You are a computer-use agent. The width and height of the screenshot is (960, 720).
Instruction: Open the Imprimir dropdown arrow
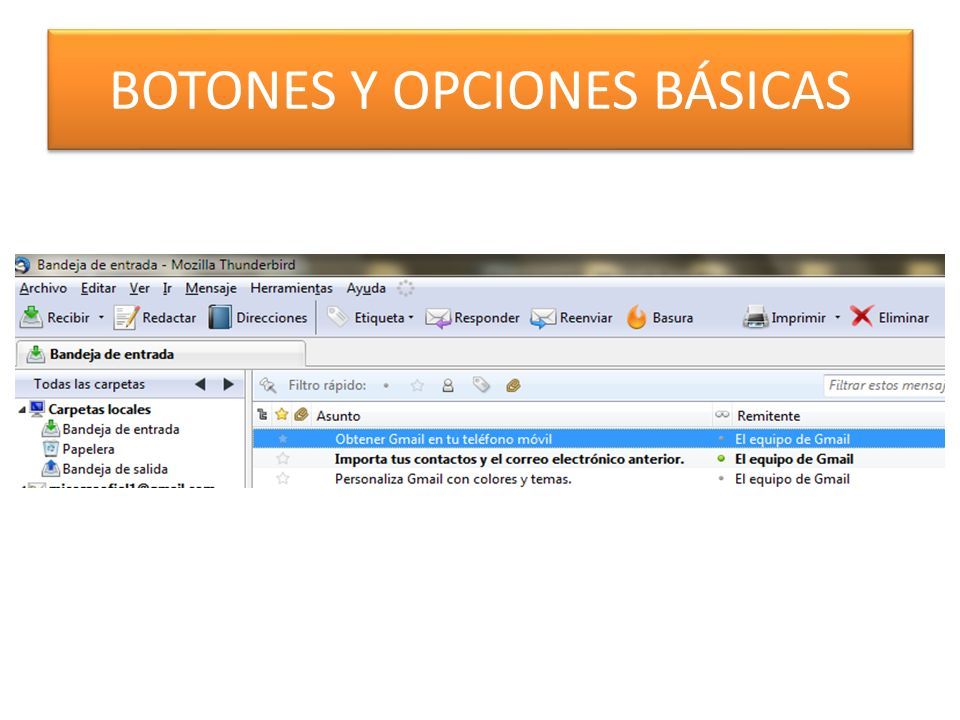point(838,317)
